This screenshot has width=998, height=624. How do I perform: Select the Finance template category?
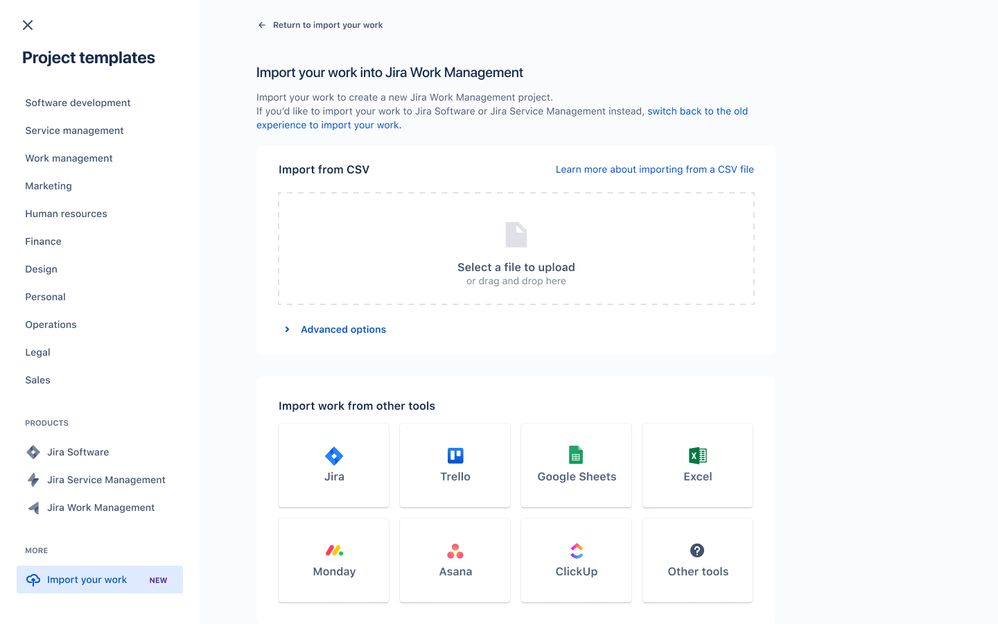[x=43, y=241]
